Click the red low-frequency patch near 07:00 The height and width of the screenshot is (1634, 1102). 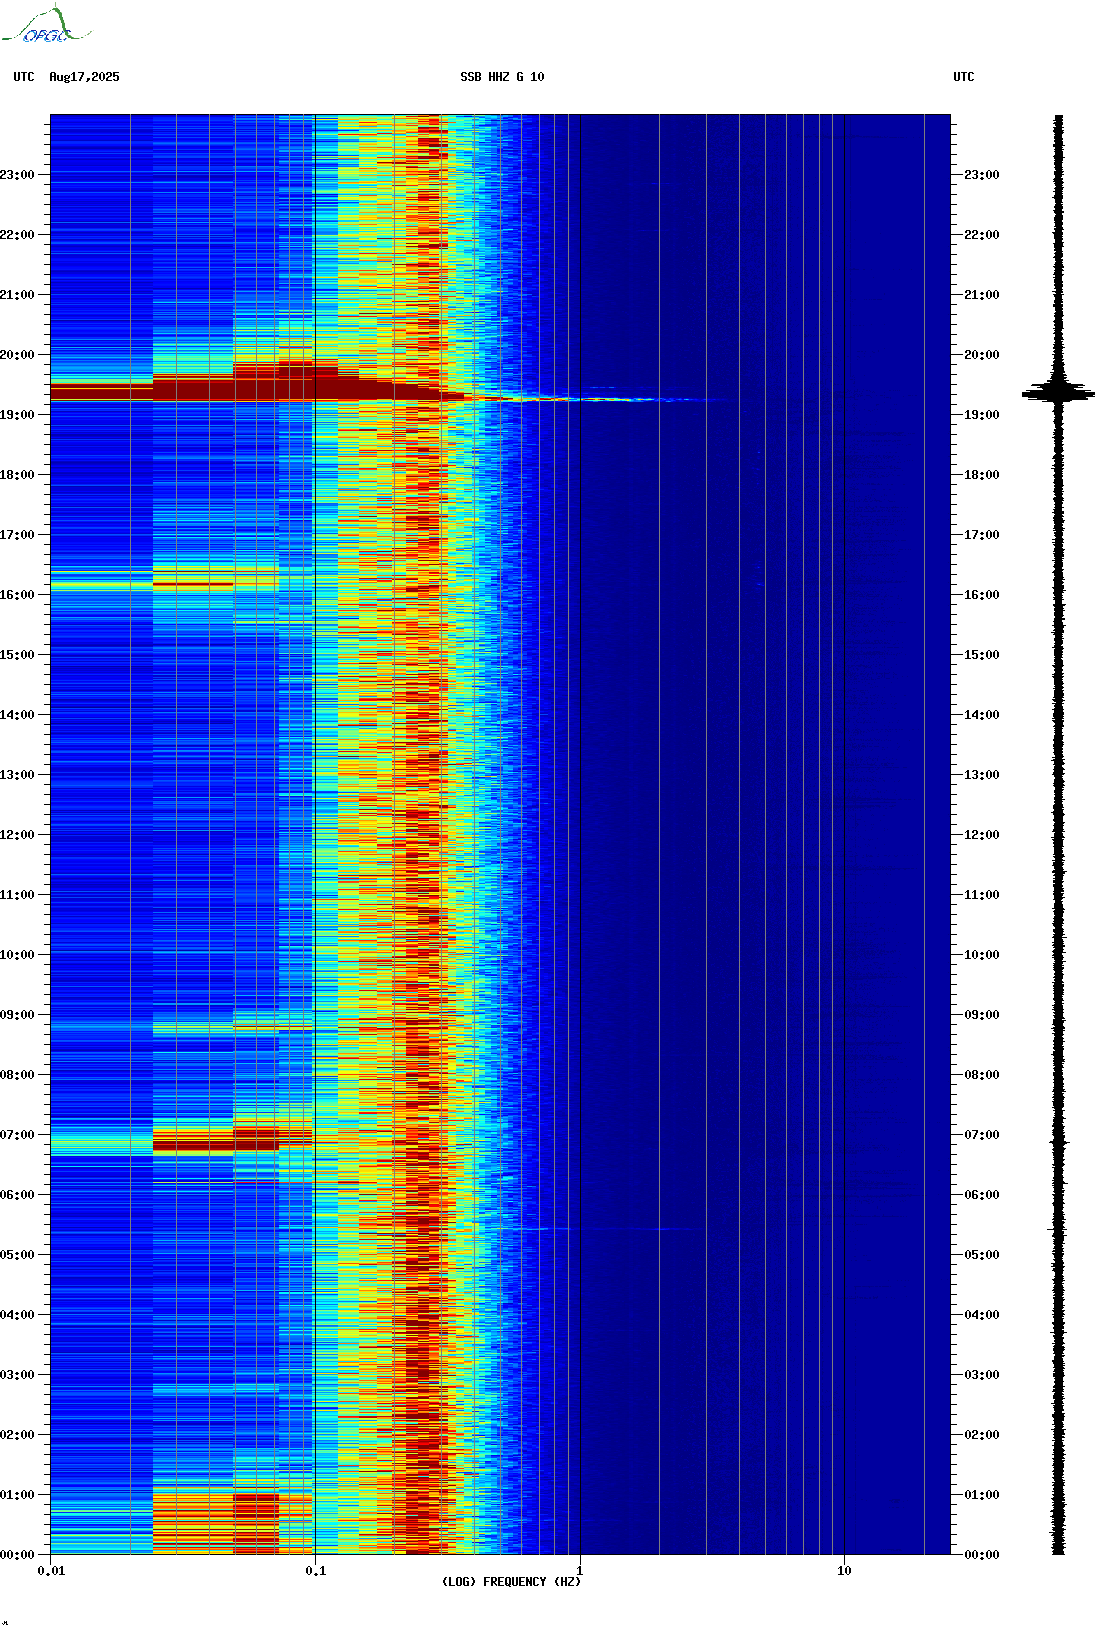click(232, 1140)
